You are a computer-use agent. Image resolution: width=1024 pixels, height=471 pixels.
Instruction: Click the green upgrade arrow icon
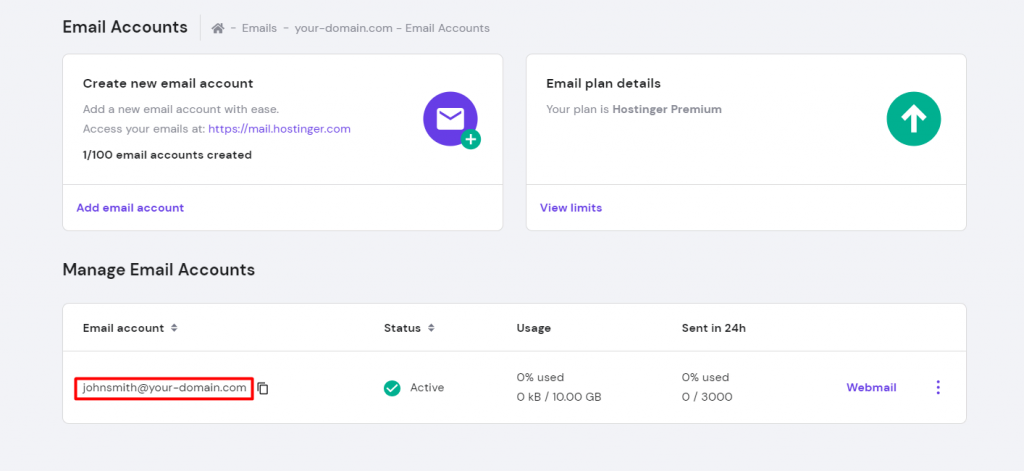pyautogui.click(x=914, y=119)
